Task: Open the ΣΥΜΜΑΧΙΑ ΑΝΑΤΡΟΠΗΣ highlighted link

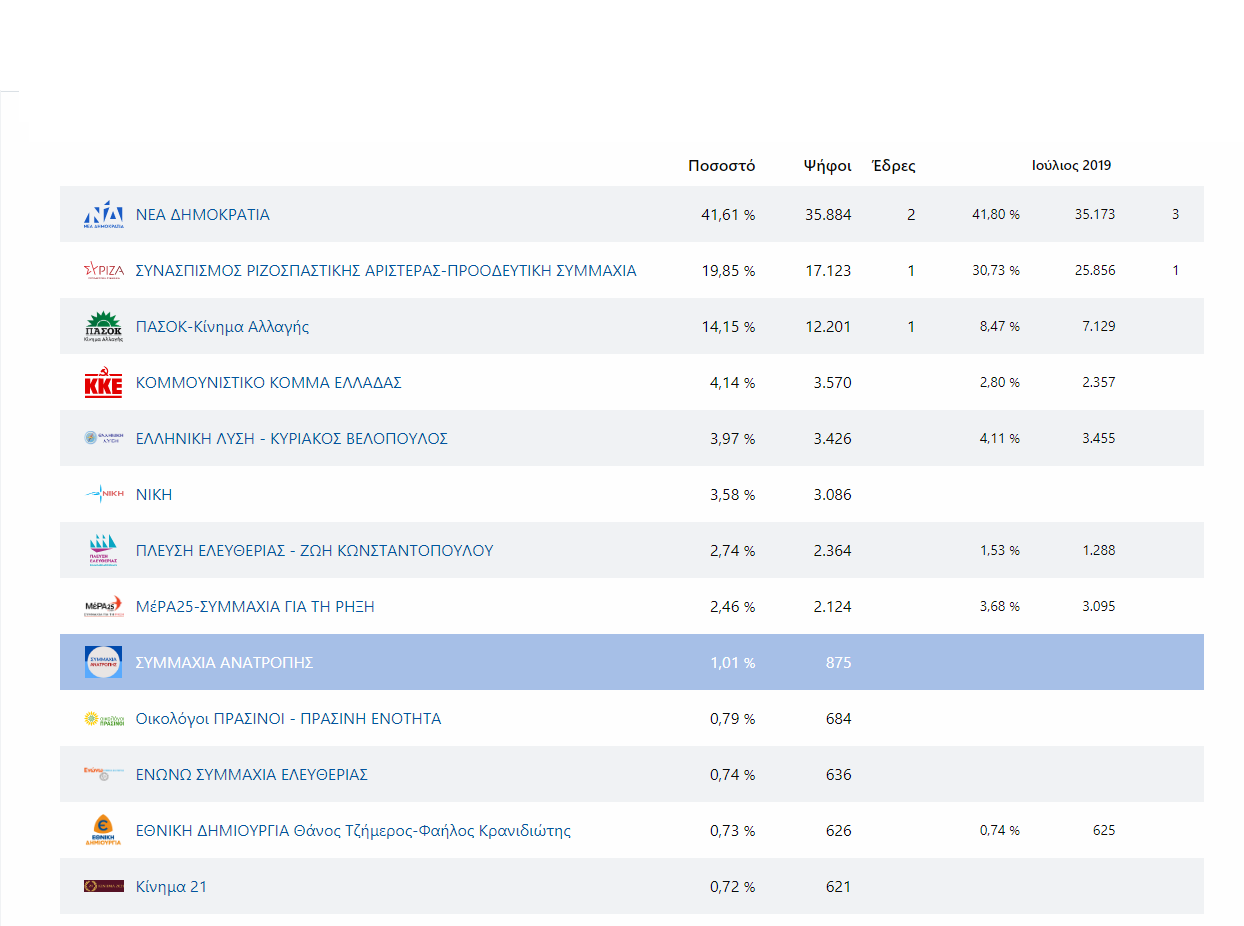Action: point(225,663)
